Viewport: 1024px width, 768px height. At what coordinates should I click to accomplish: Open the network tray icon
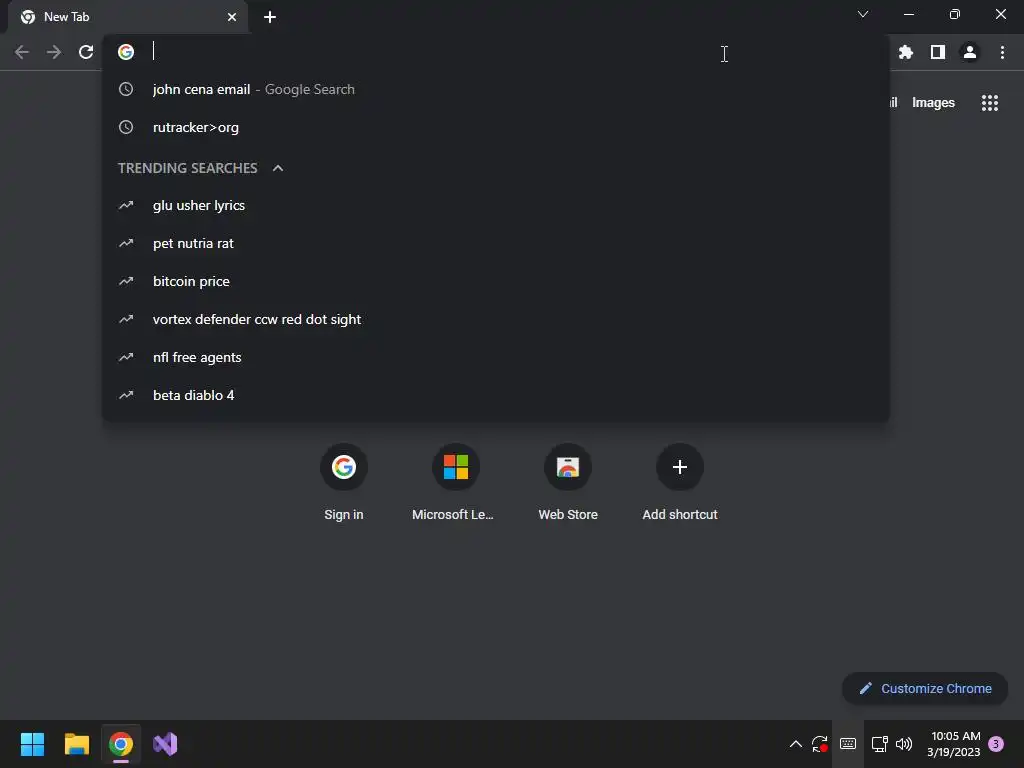click(879, 744)
